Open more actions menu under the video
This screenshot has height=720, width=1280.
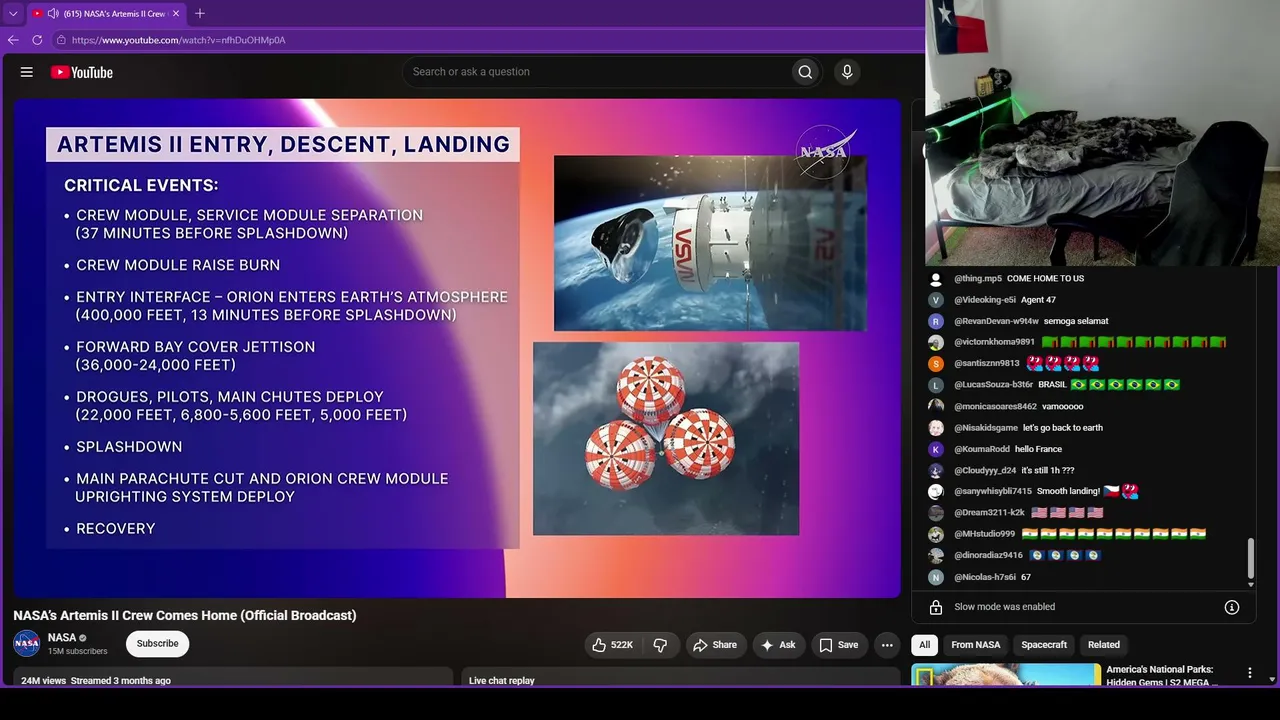887,645
